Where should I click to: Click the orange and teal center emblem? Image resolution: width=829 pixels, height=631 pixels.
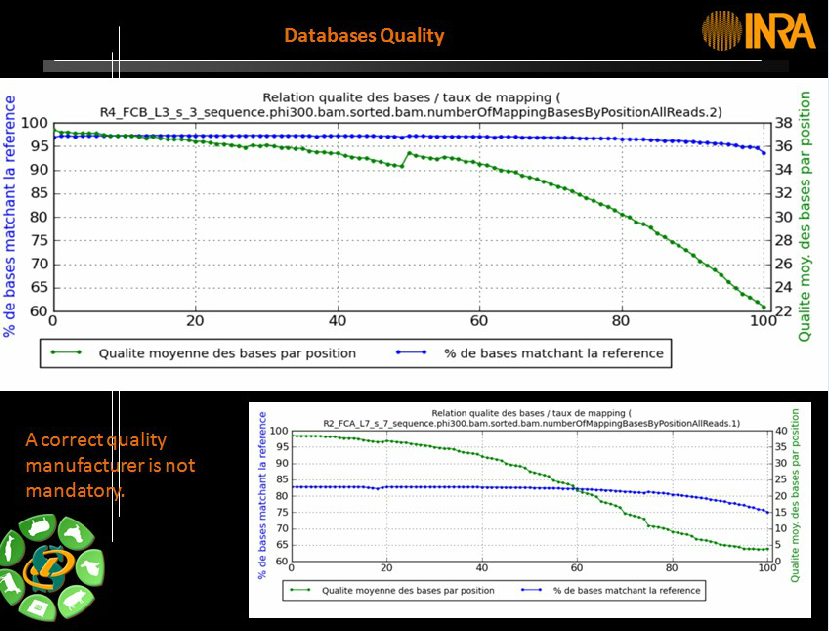click(48, 568)
